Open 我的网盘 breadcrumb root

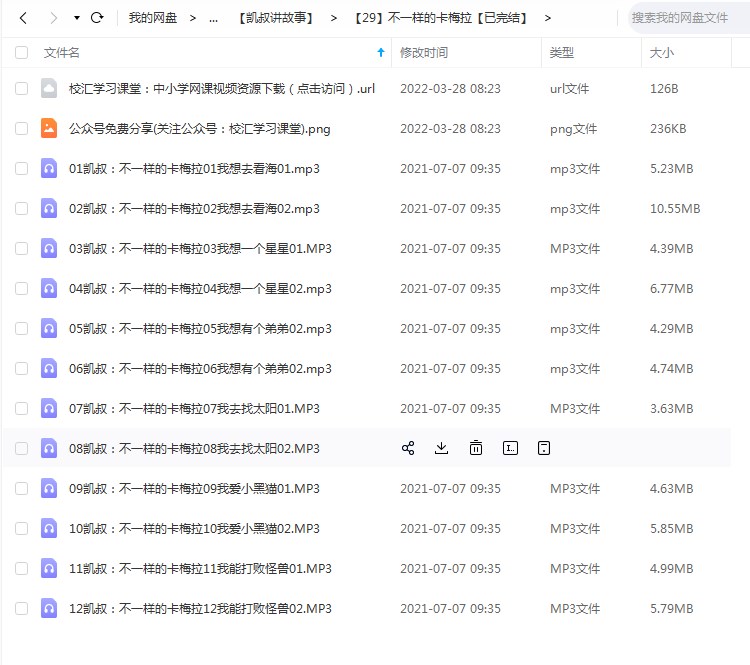tap(153, 18)
